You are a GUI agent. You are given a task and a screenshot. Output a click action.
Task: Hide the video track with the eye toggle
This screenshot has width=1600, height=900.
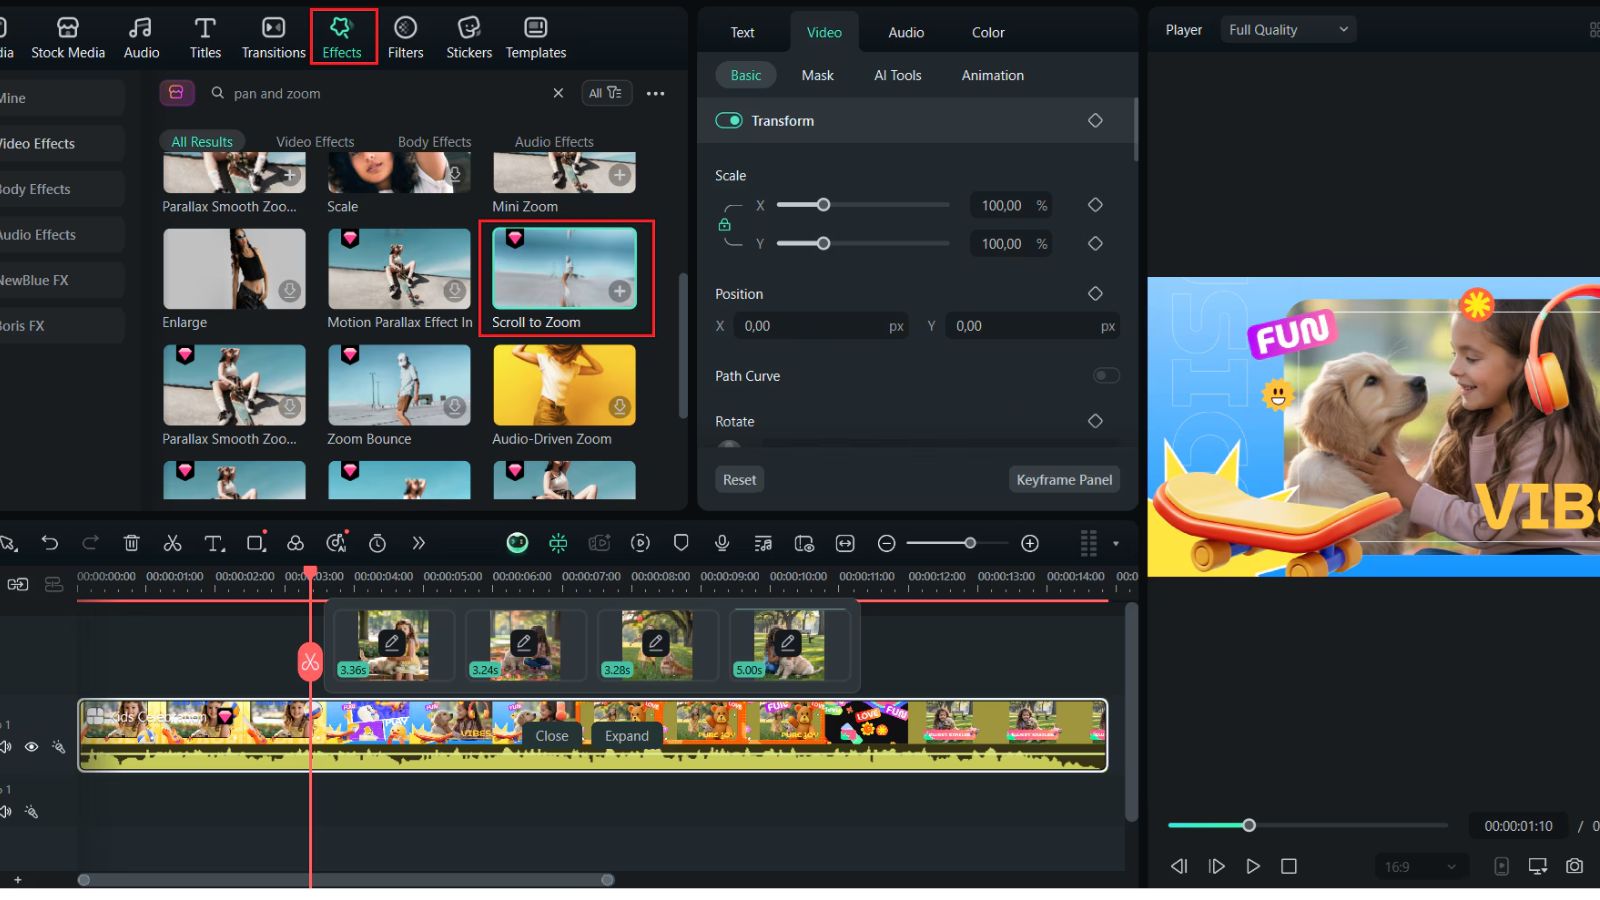click(x=33, y=746)
